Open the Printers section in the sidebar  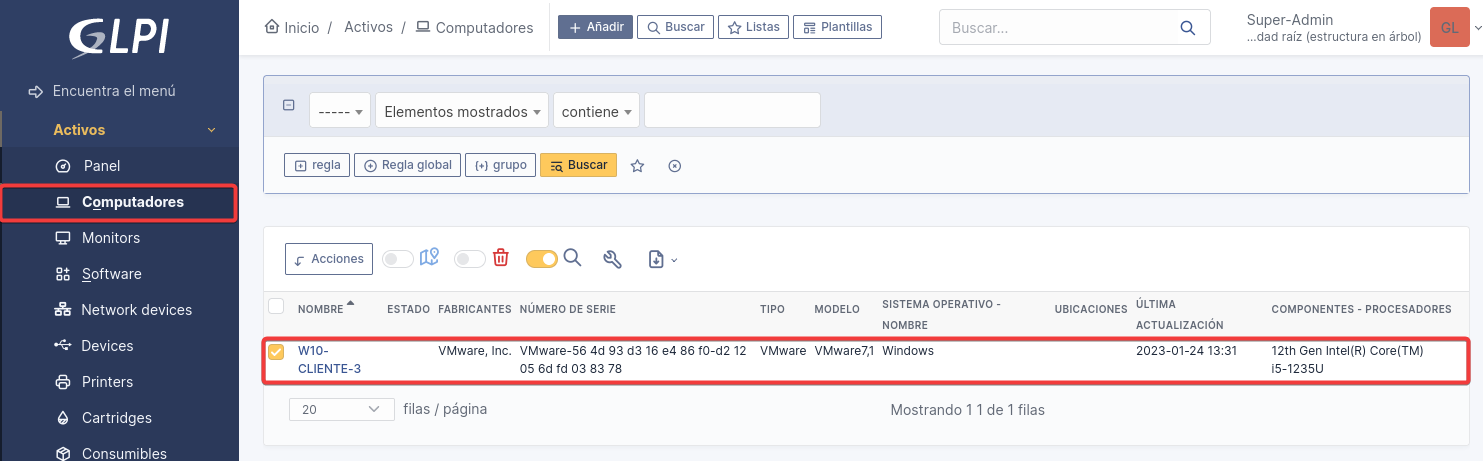[x=107, y=382]
